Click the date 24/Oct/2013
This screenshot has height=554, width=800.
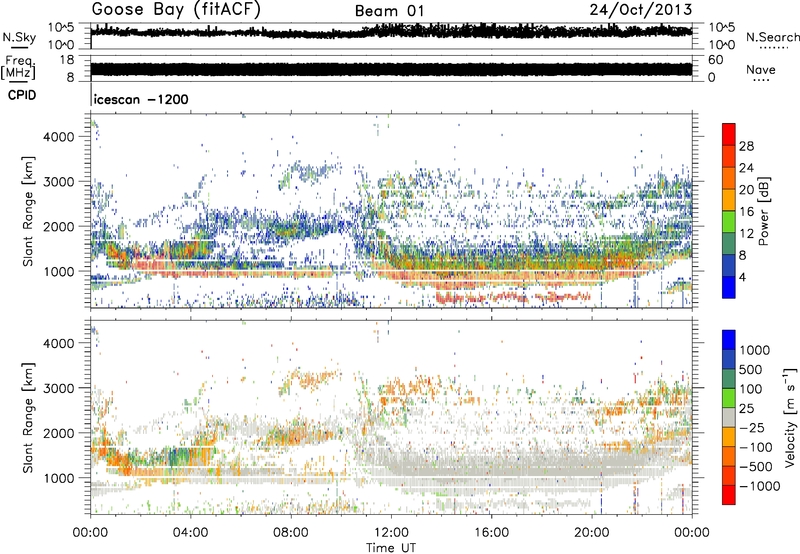coord(641,10)
